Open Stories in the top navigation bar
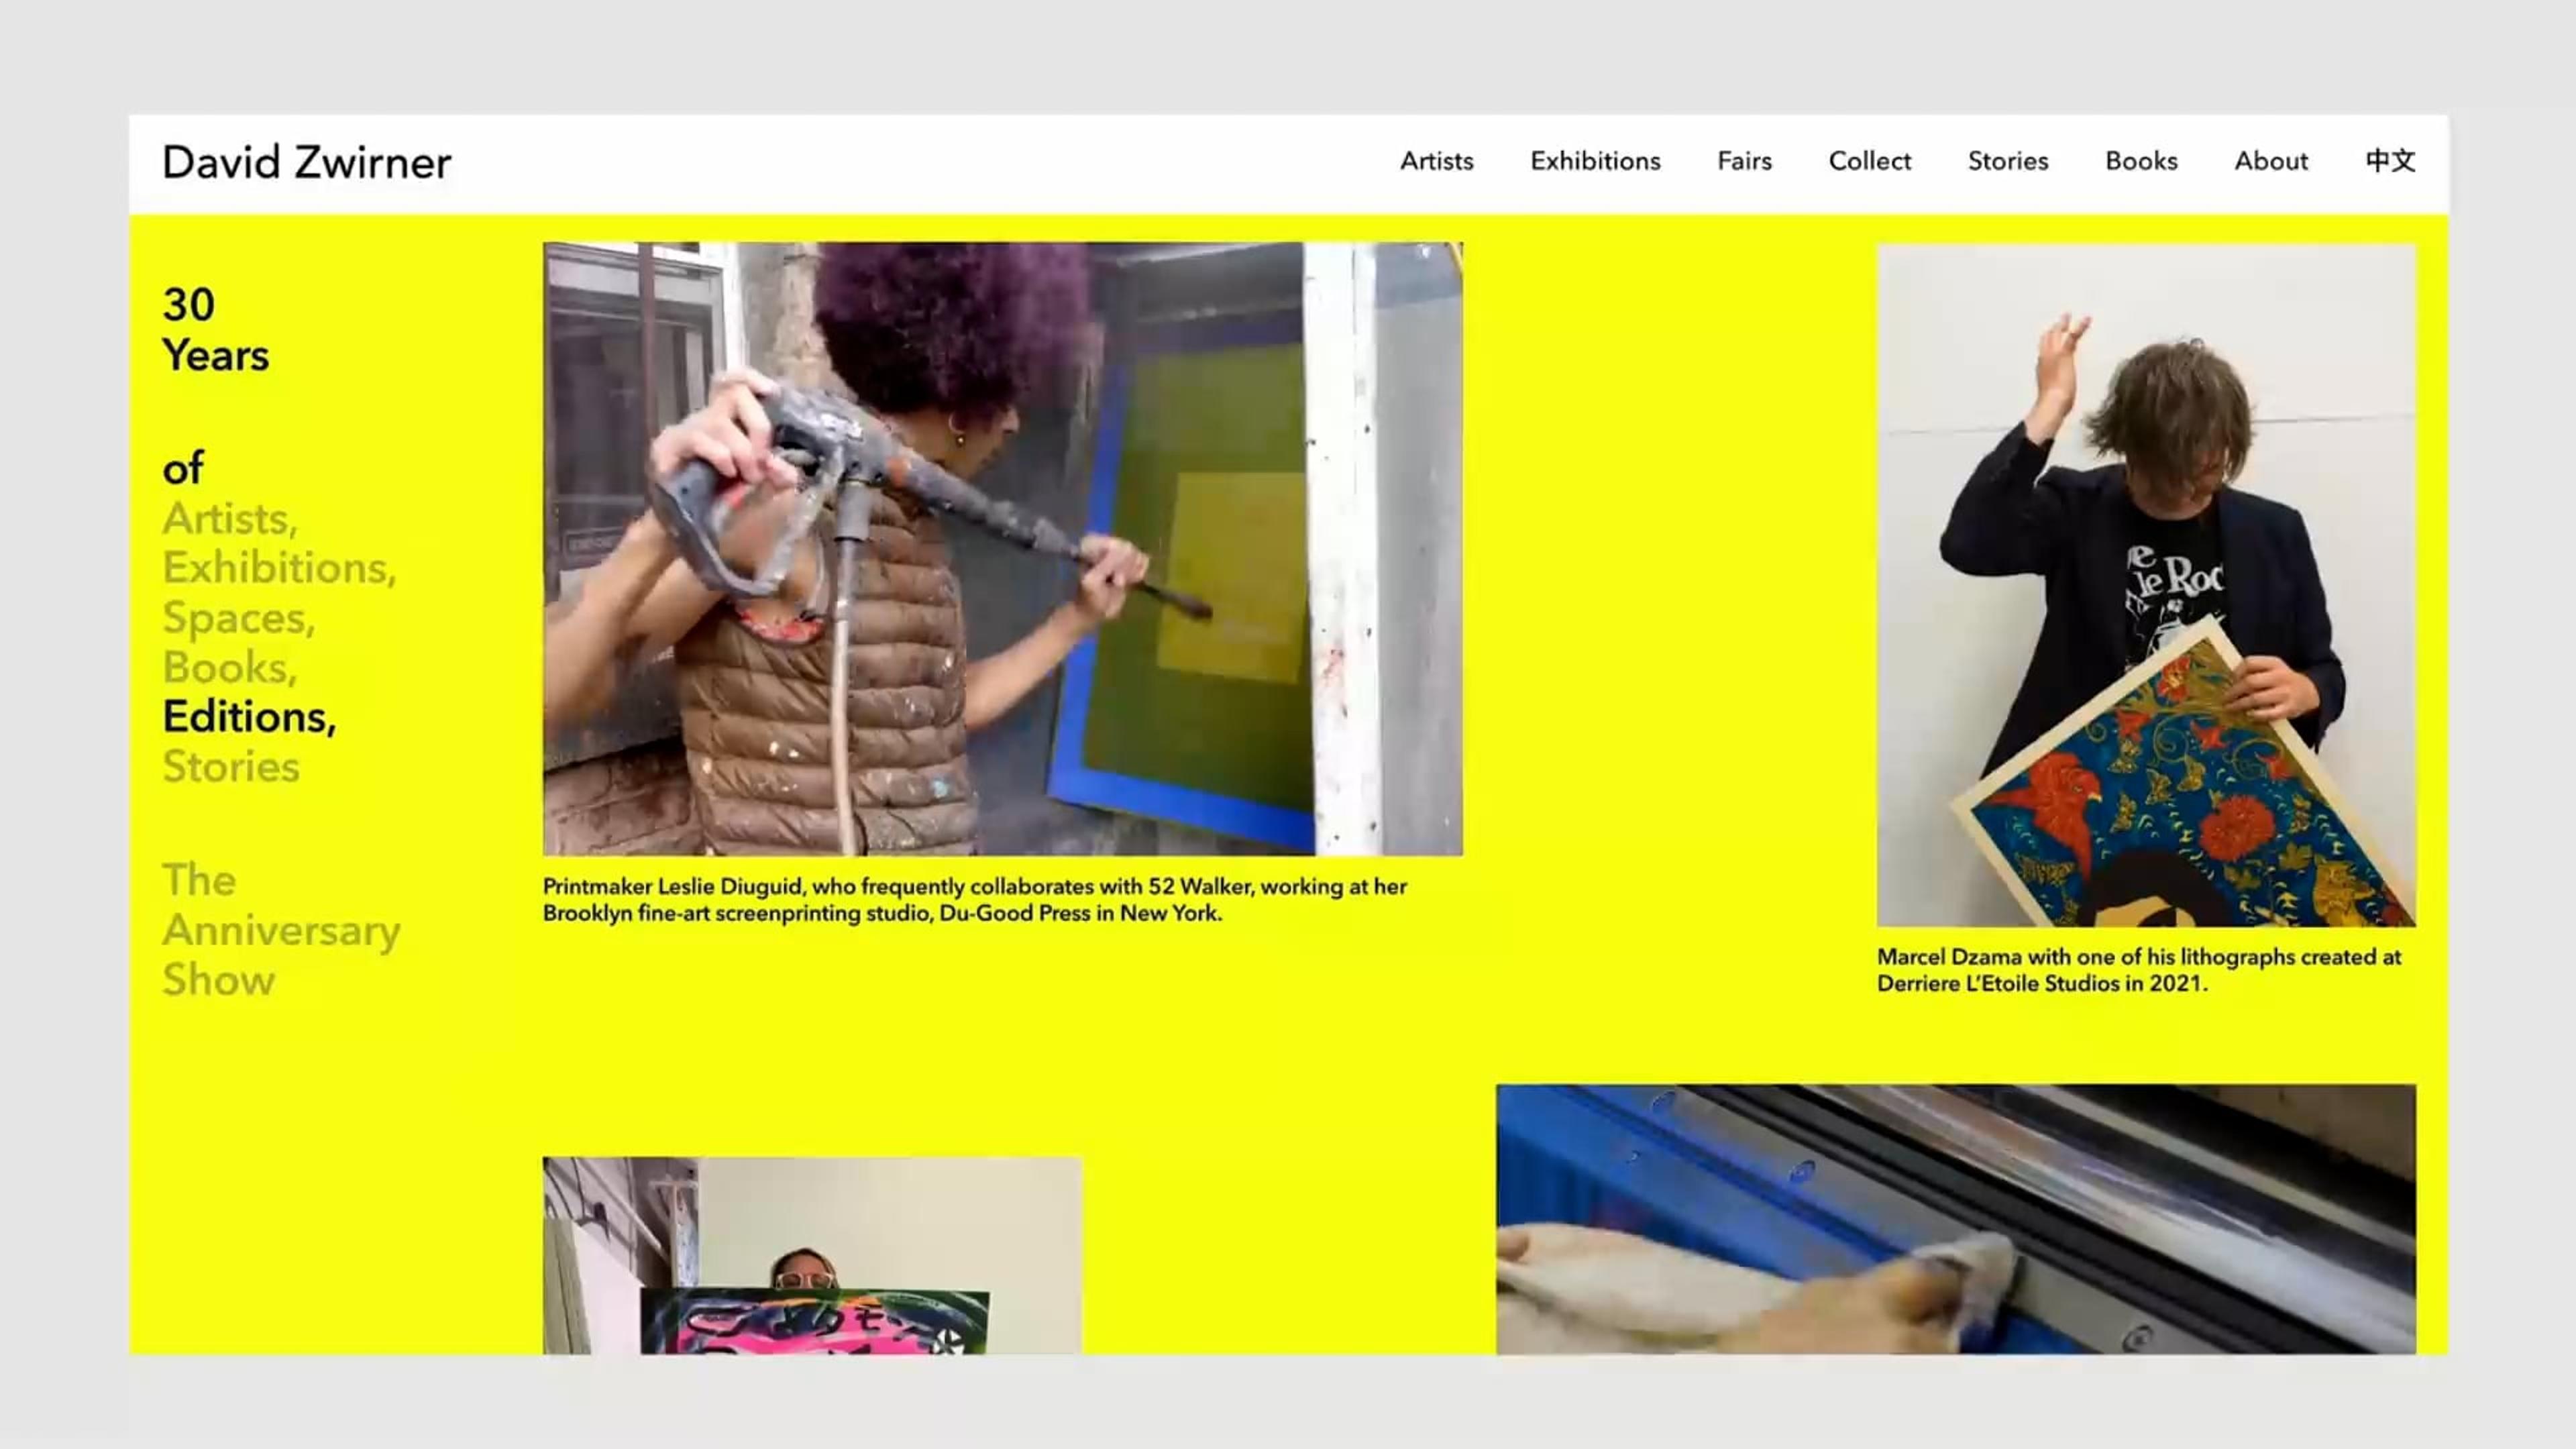 click(2007, 161)
